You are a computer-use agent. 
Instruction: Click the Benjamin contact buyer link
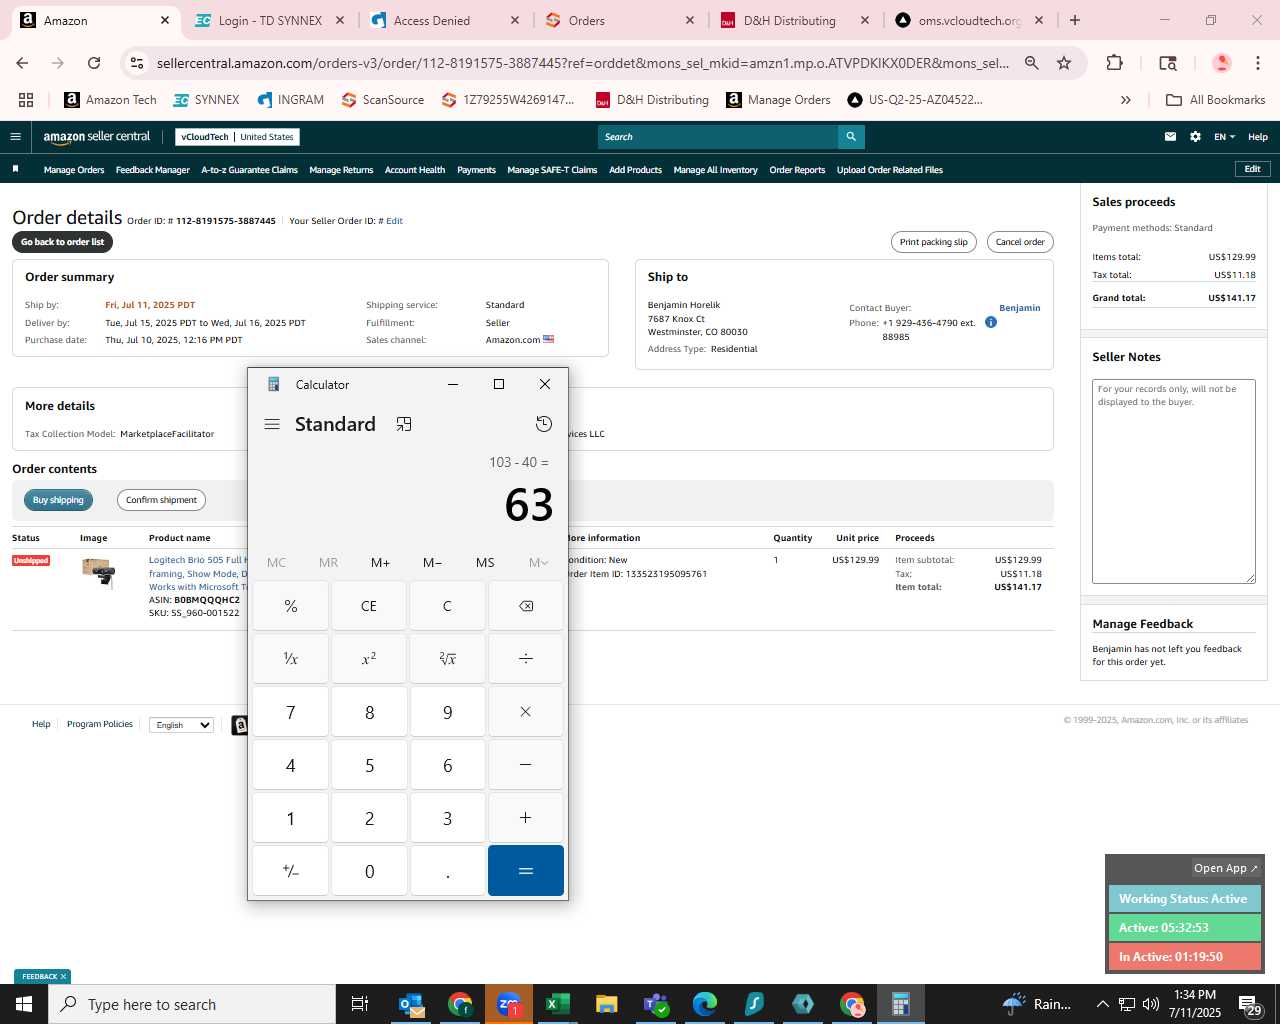point(1019,308)
